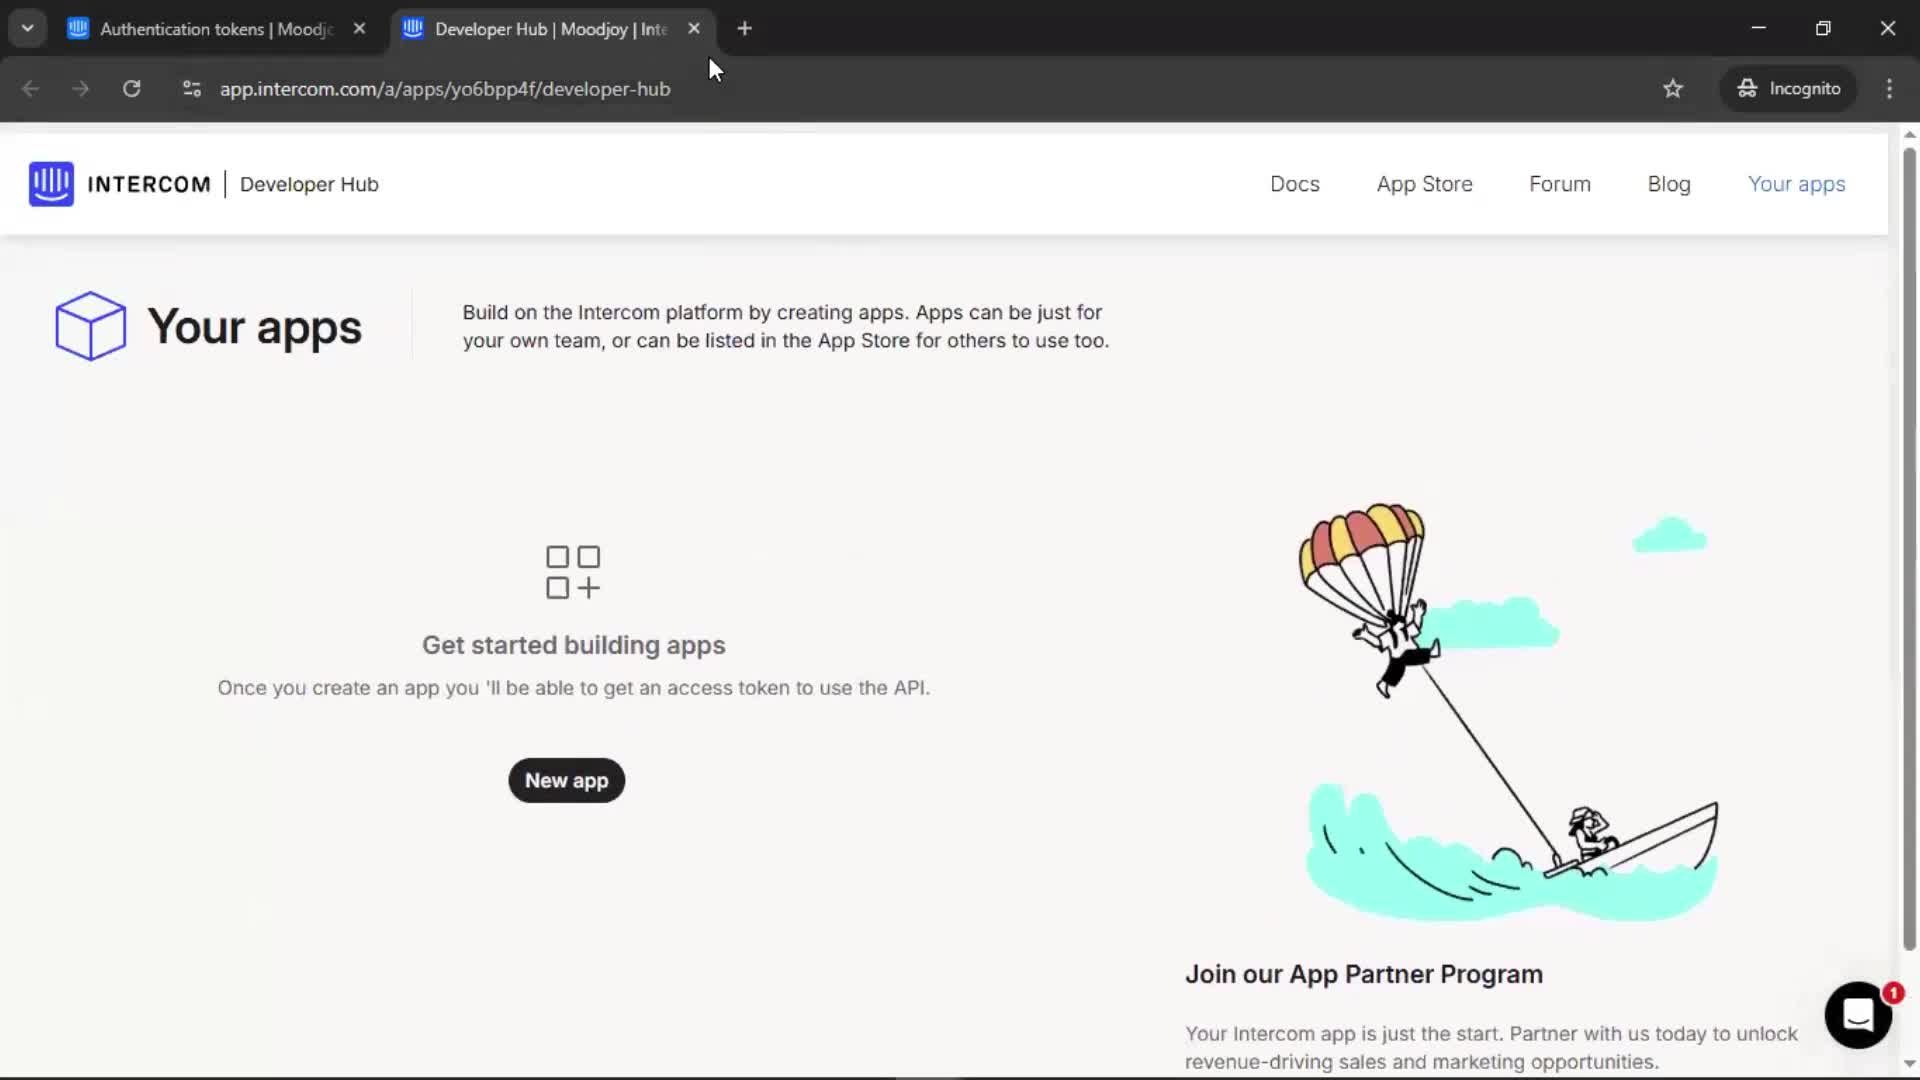Close the Developer Hub tab

coord(694,28)
